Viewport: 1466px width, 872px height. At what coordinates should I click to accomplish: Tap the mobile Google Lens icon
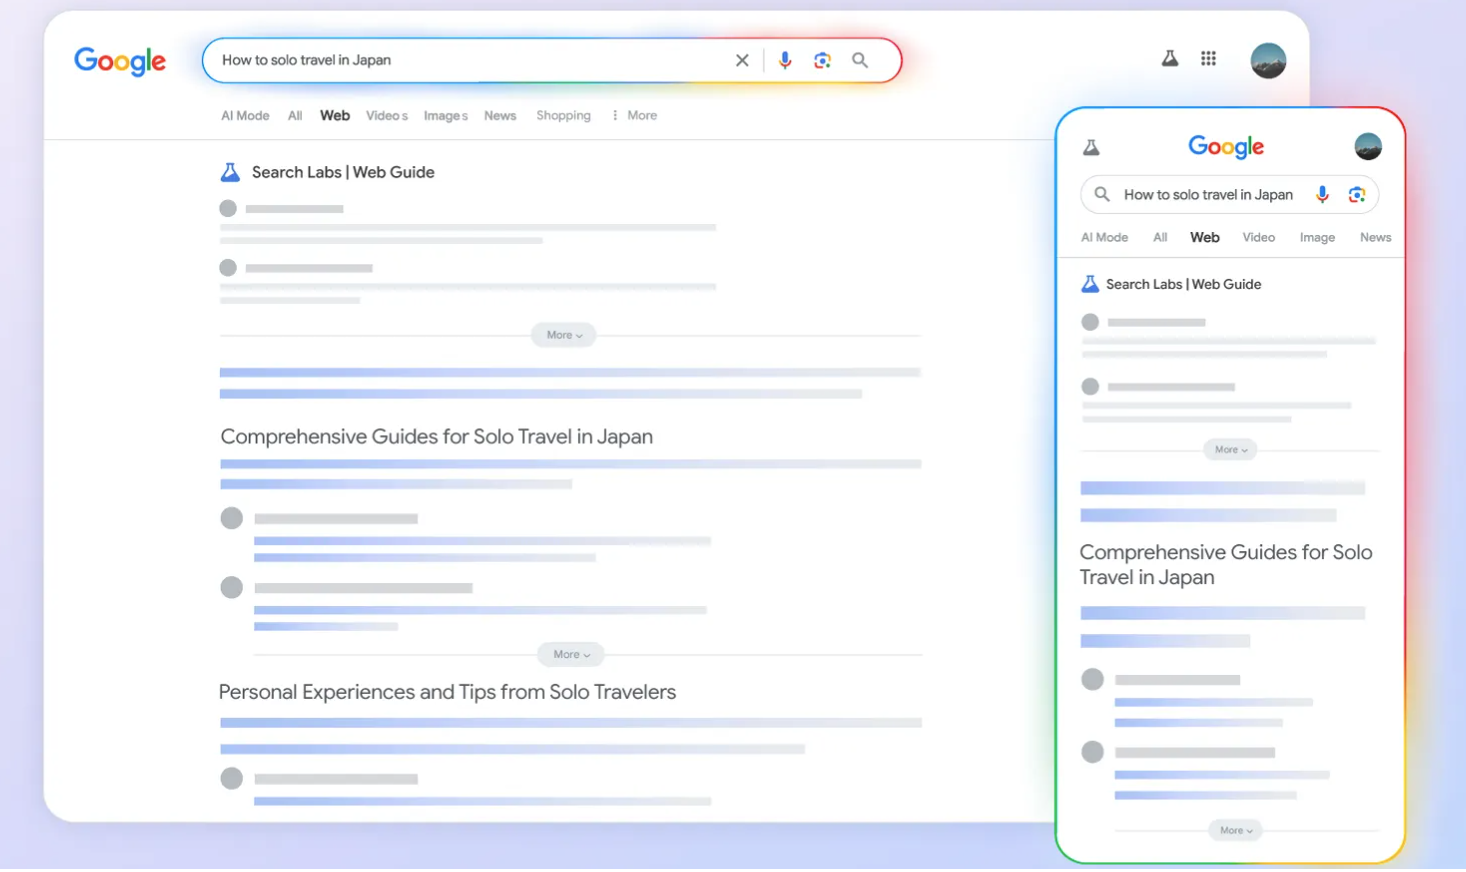(1356, 194)
